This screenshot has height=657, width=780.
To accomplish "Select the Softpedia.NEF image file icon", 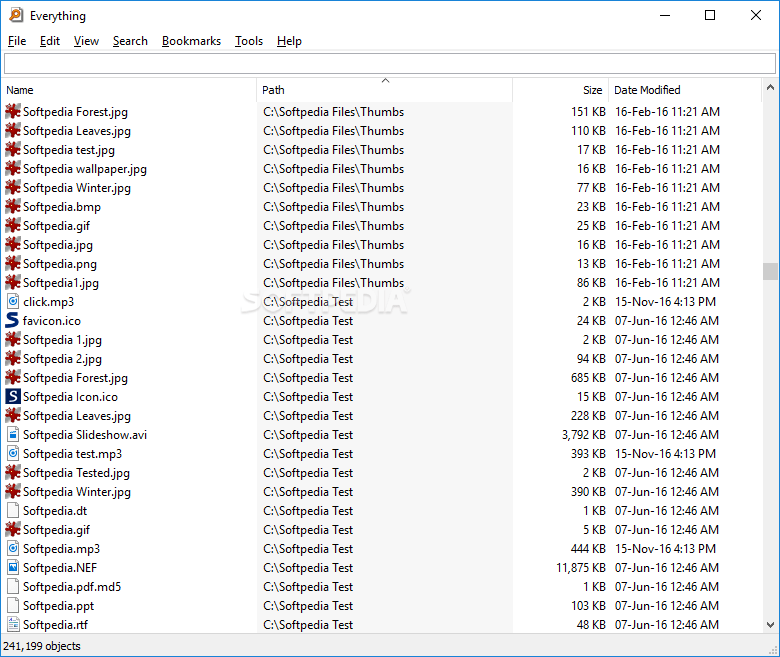I will point(13,568).
